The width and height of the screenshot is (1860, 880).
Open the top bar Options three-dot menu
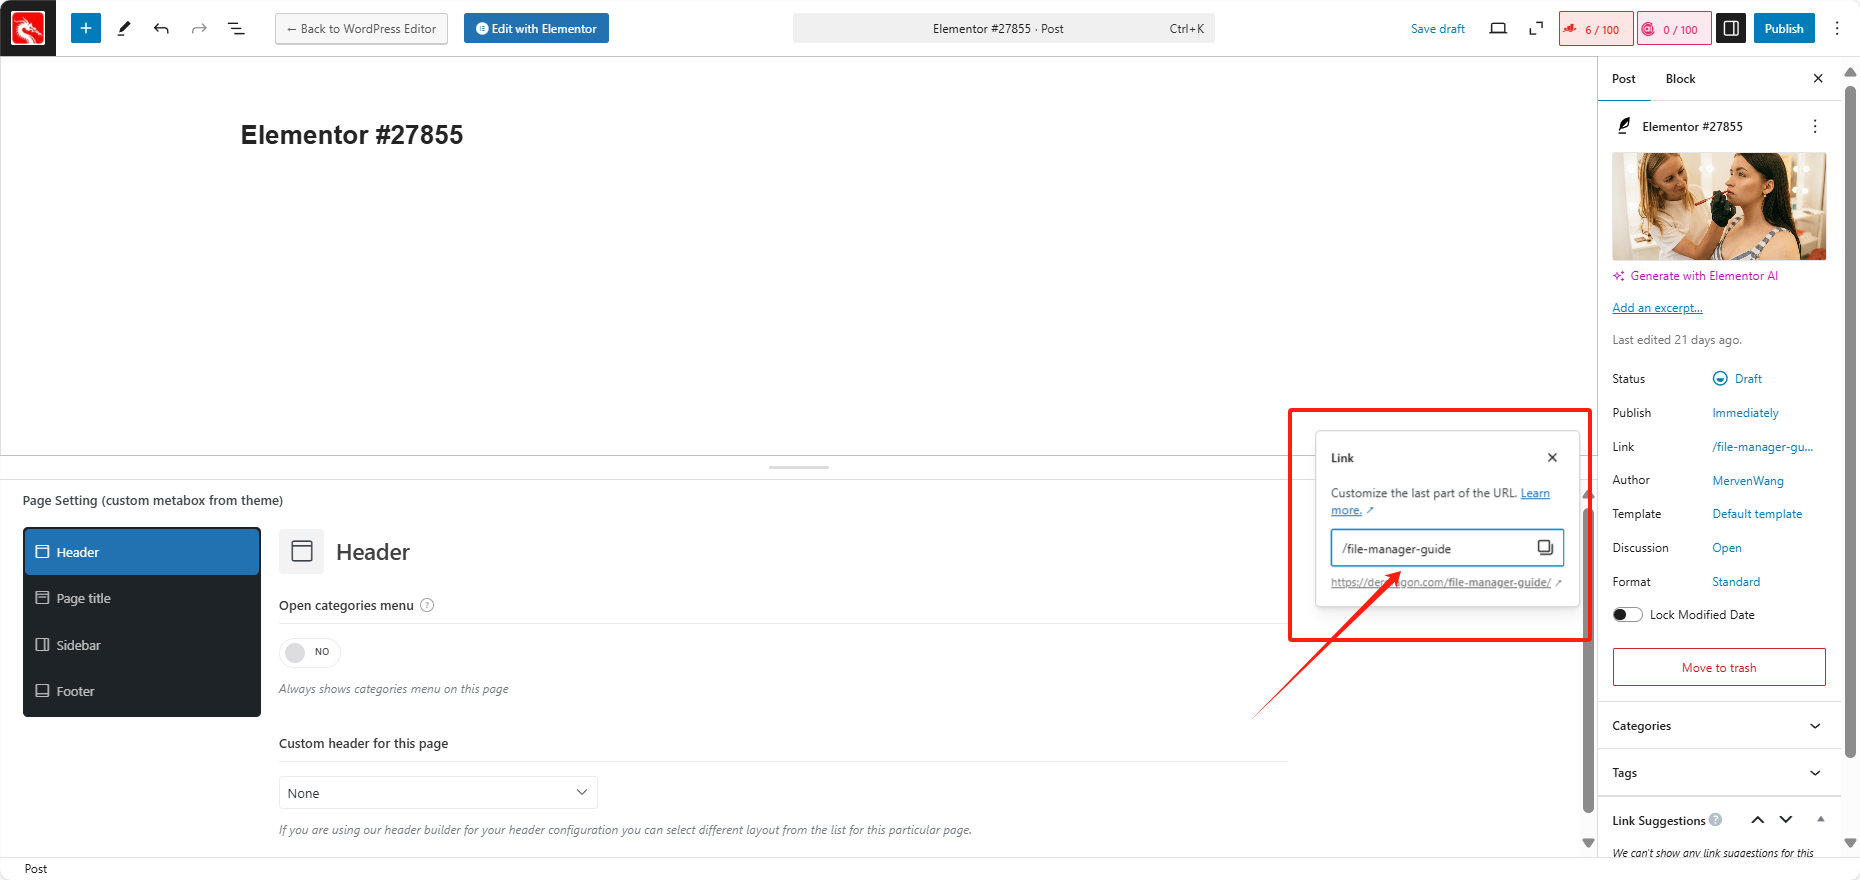pyautogui.click(x=1837, y=28)
